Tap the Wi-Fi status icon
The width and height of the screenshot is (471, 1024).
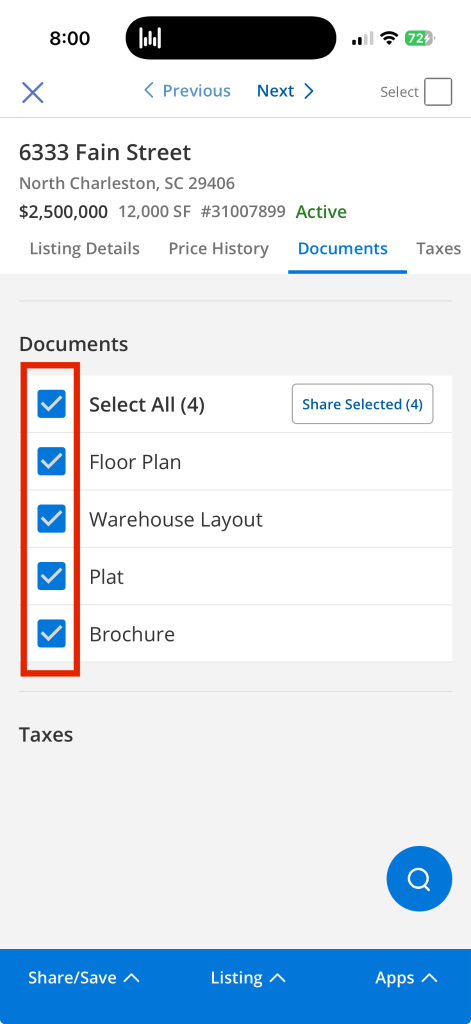click(x=389, y=39)
